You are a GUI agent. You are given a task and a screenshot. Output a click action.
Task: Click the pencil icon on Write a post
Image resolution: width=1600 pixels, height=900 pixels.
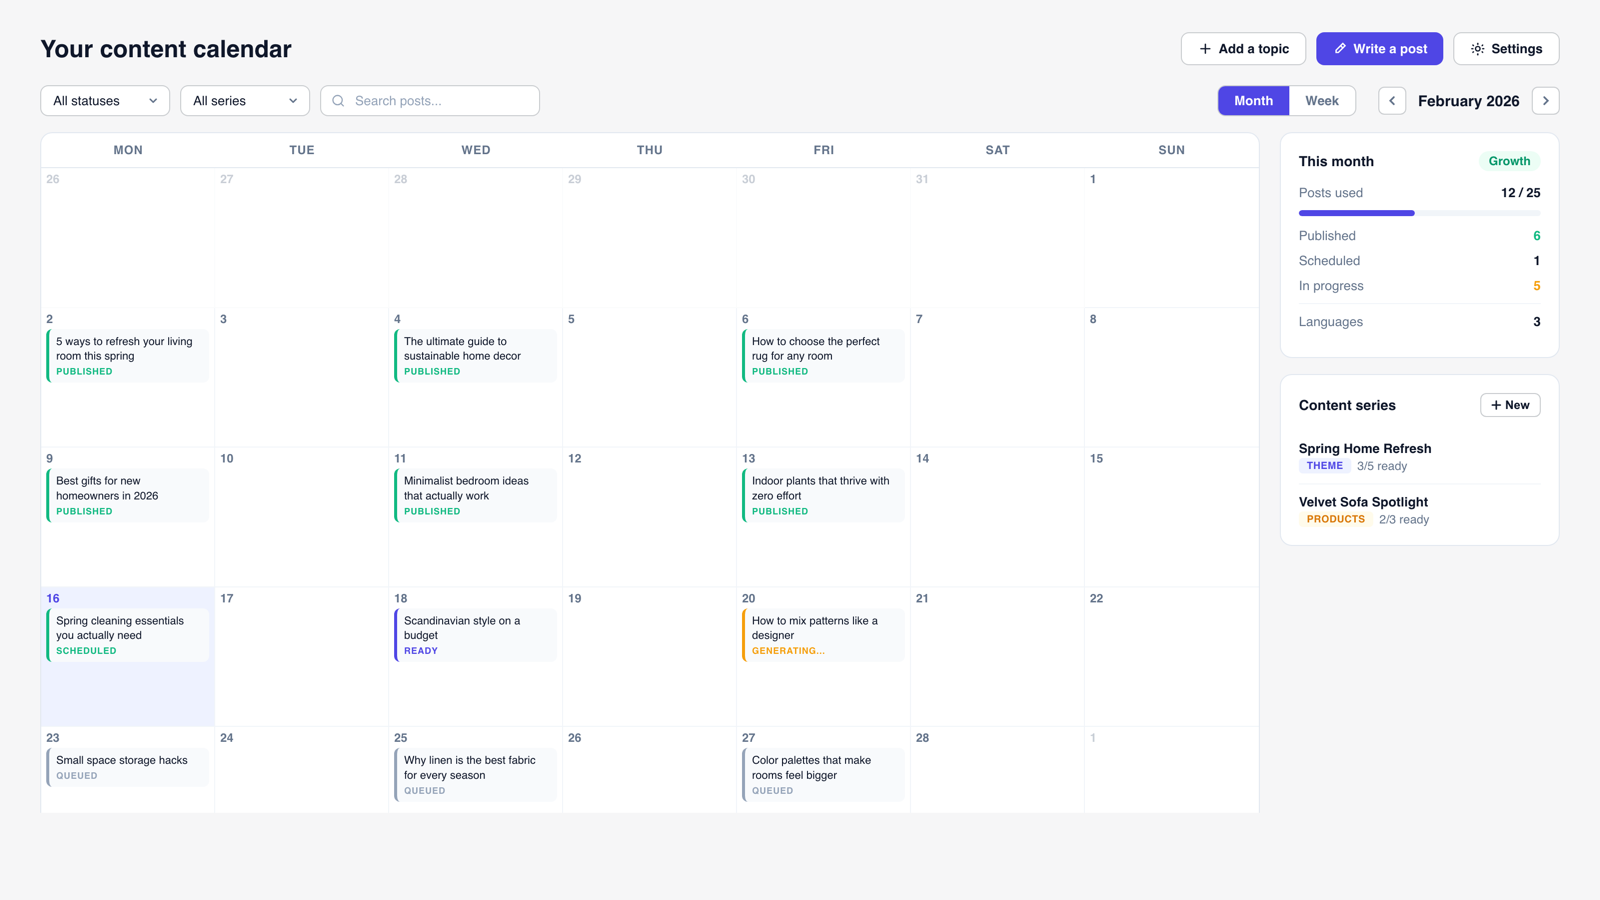[1340, 48]
